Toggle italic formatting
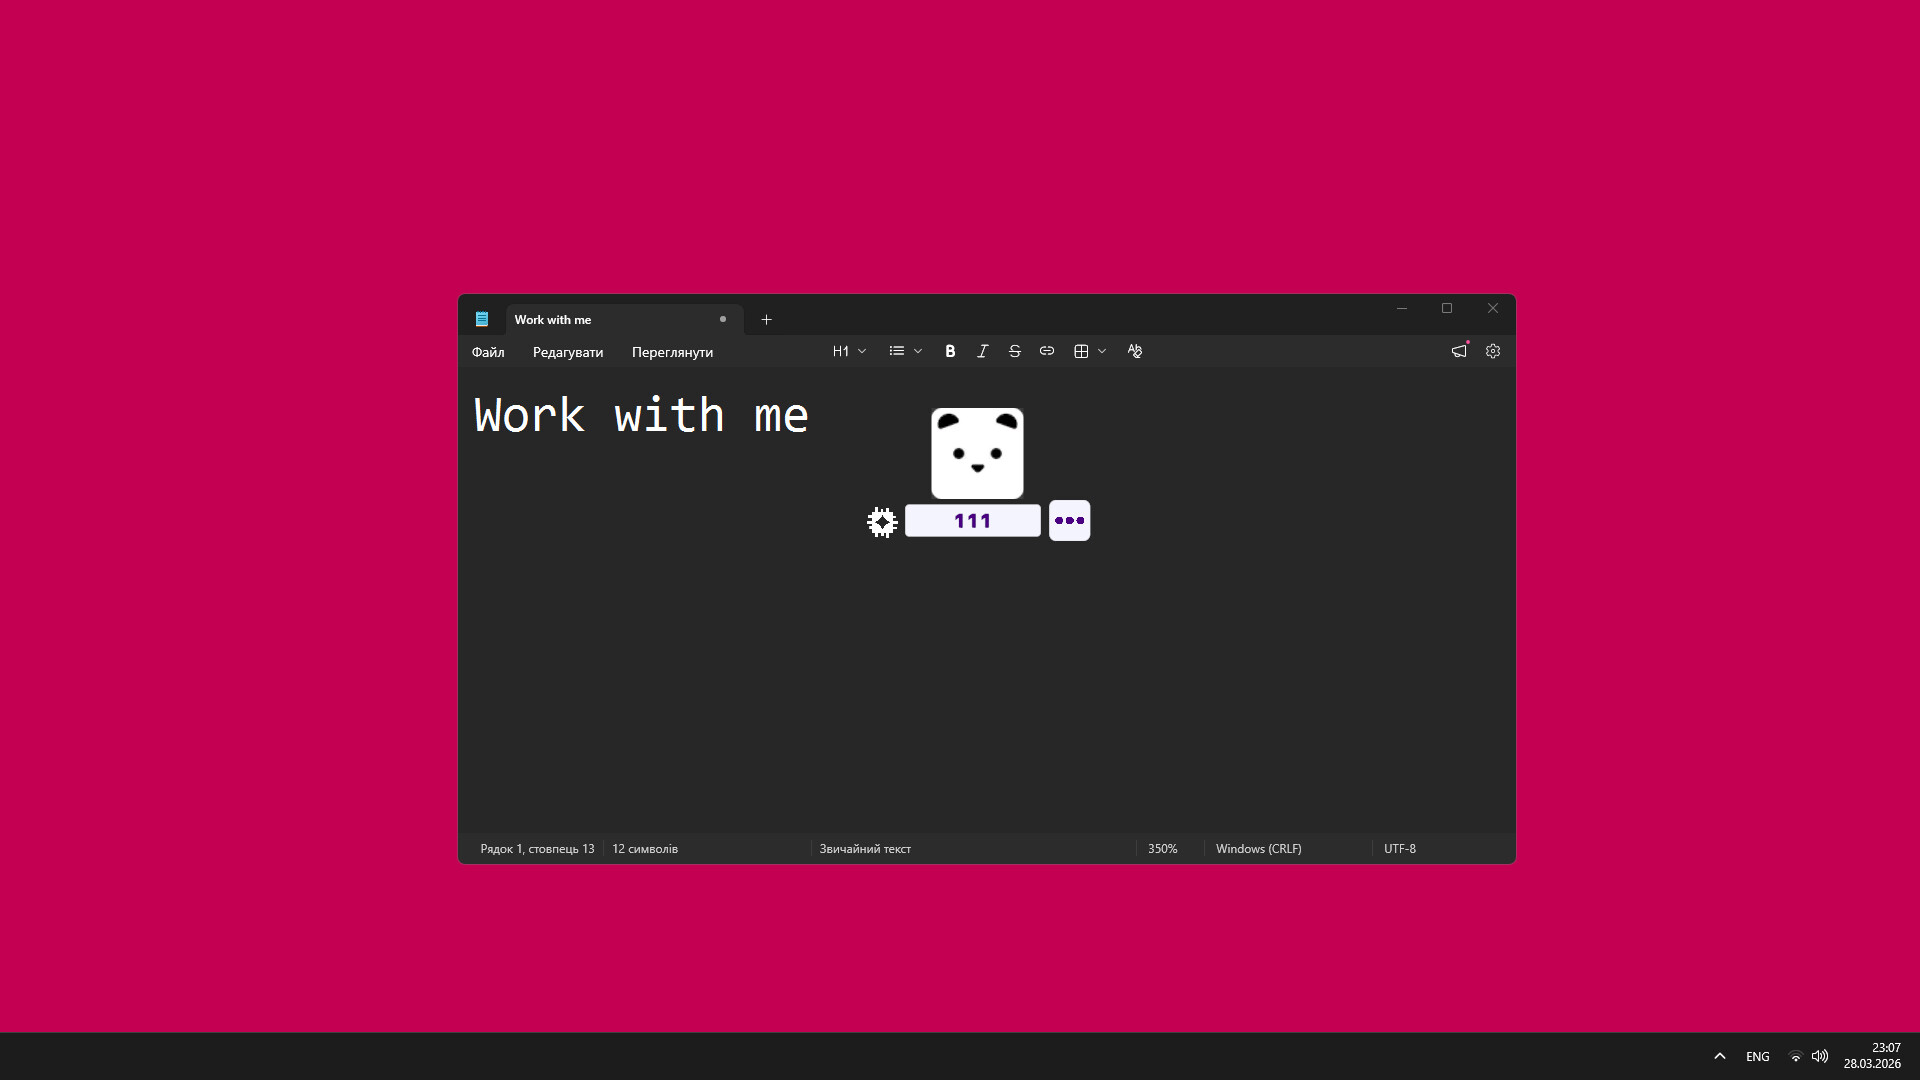1920x1080 pixels. 982,351
